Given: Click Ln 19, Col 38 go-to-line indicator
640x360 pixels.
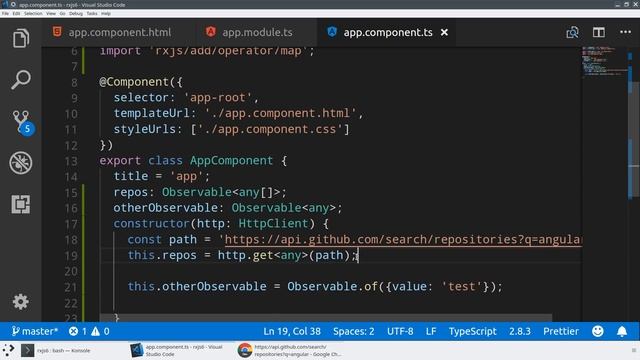Looking at the screenshot, I should pos(292,331).
